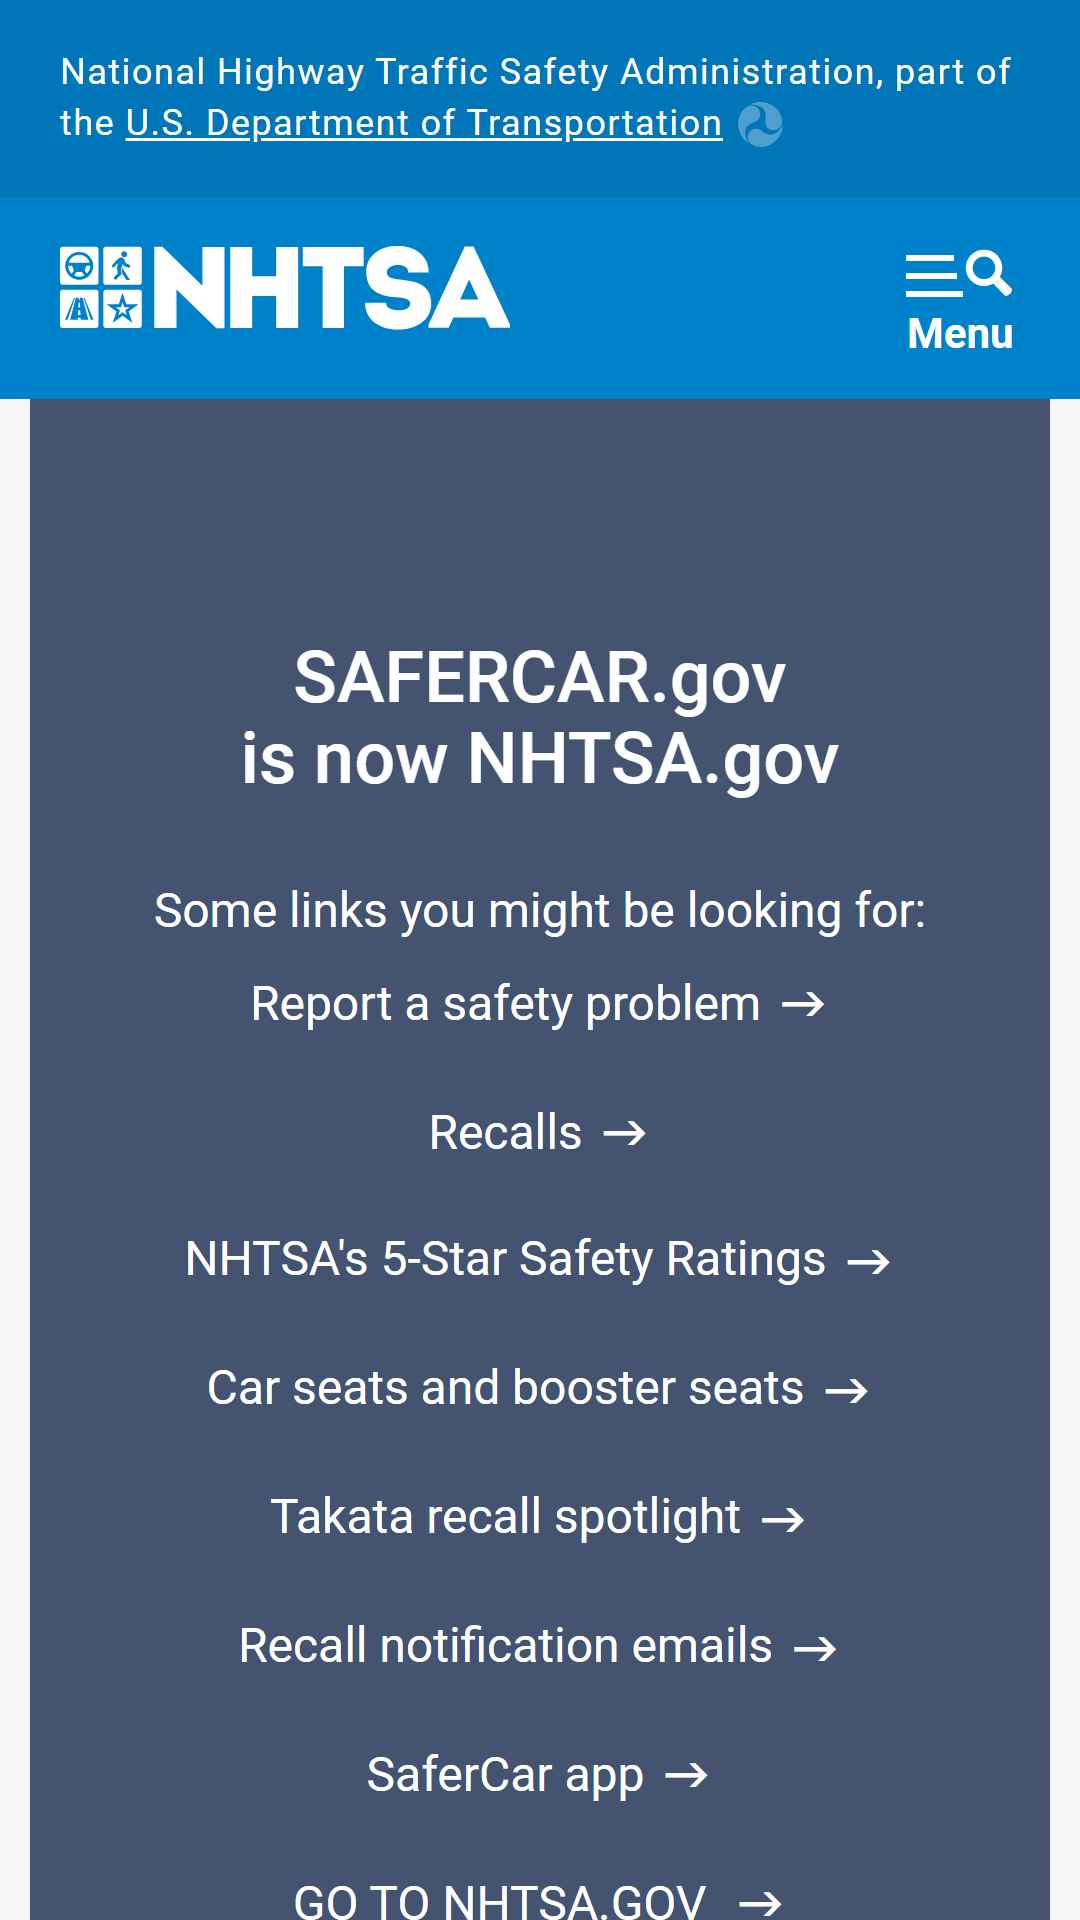Screen dimensions: 1080x1920
Task: Click the search magnifier icon
Action: click(989, 273)
